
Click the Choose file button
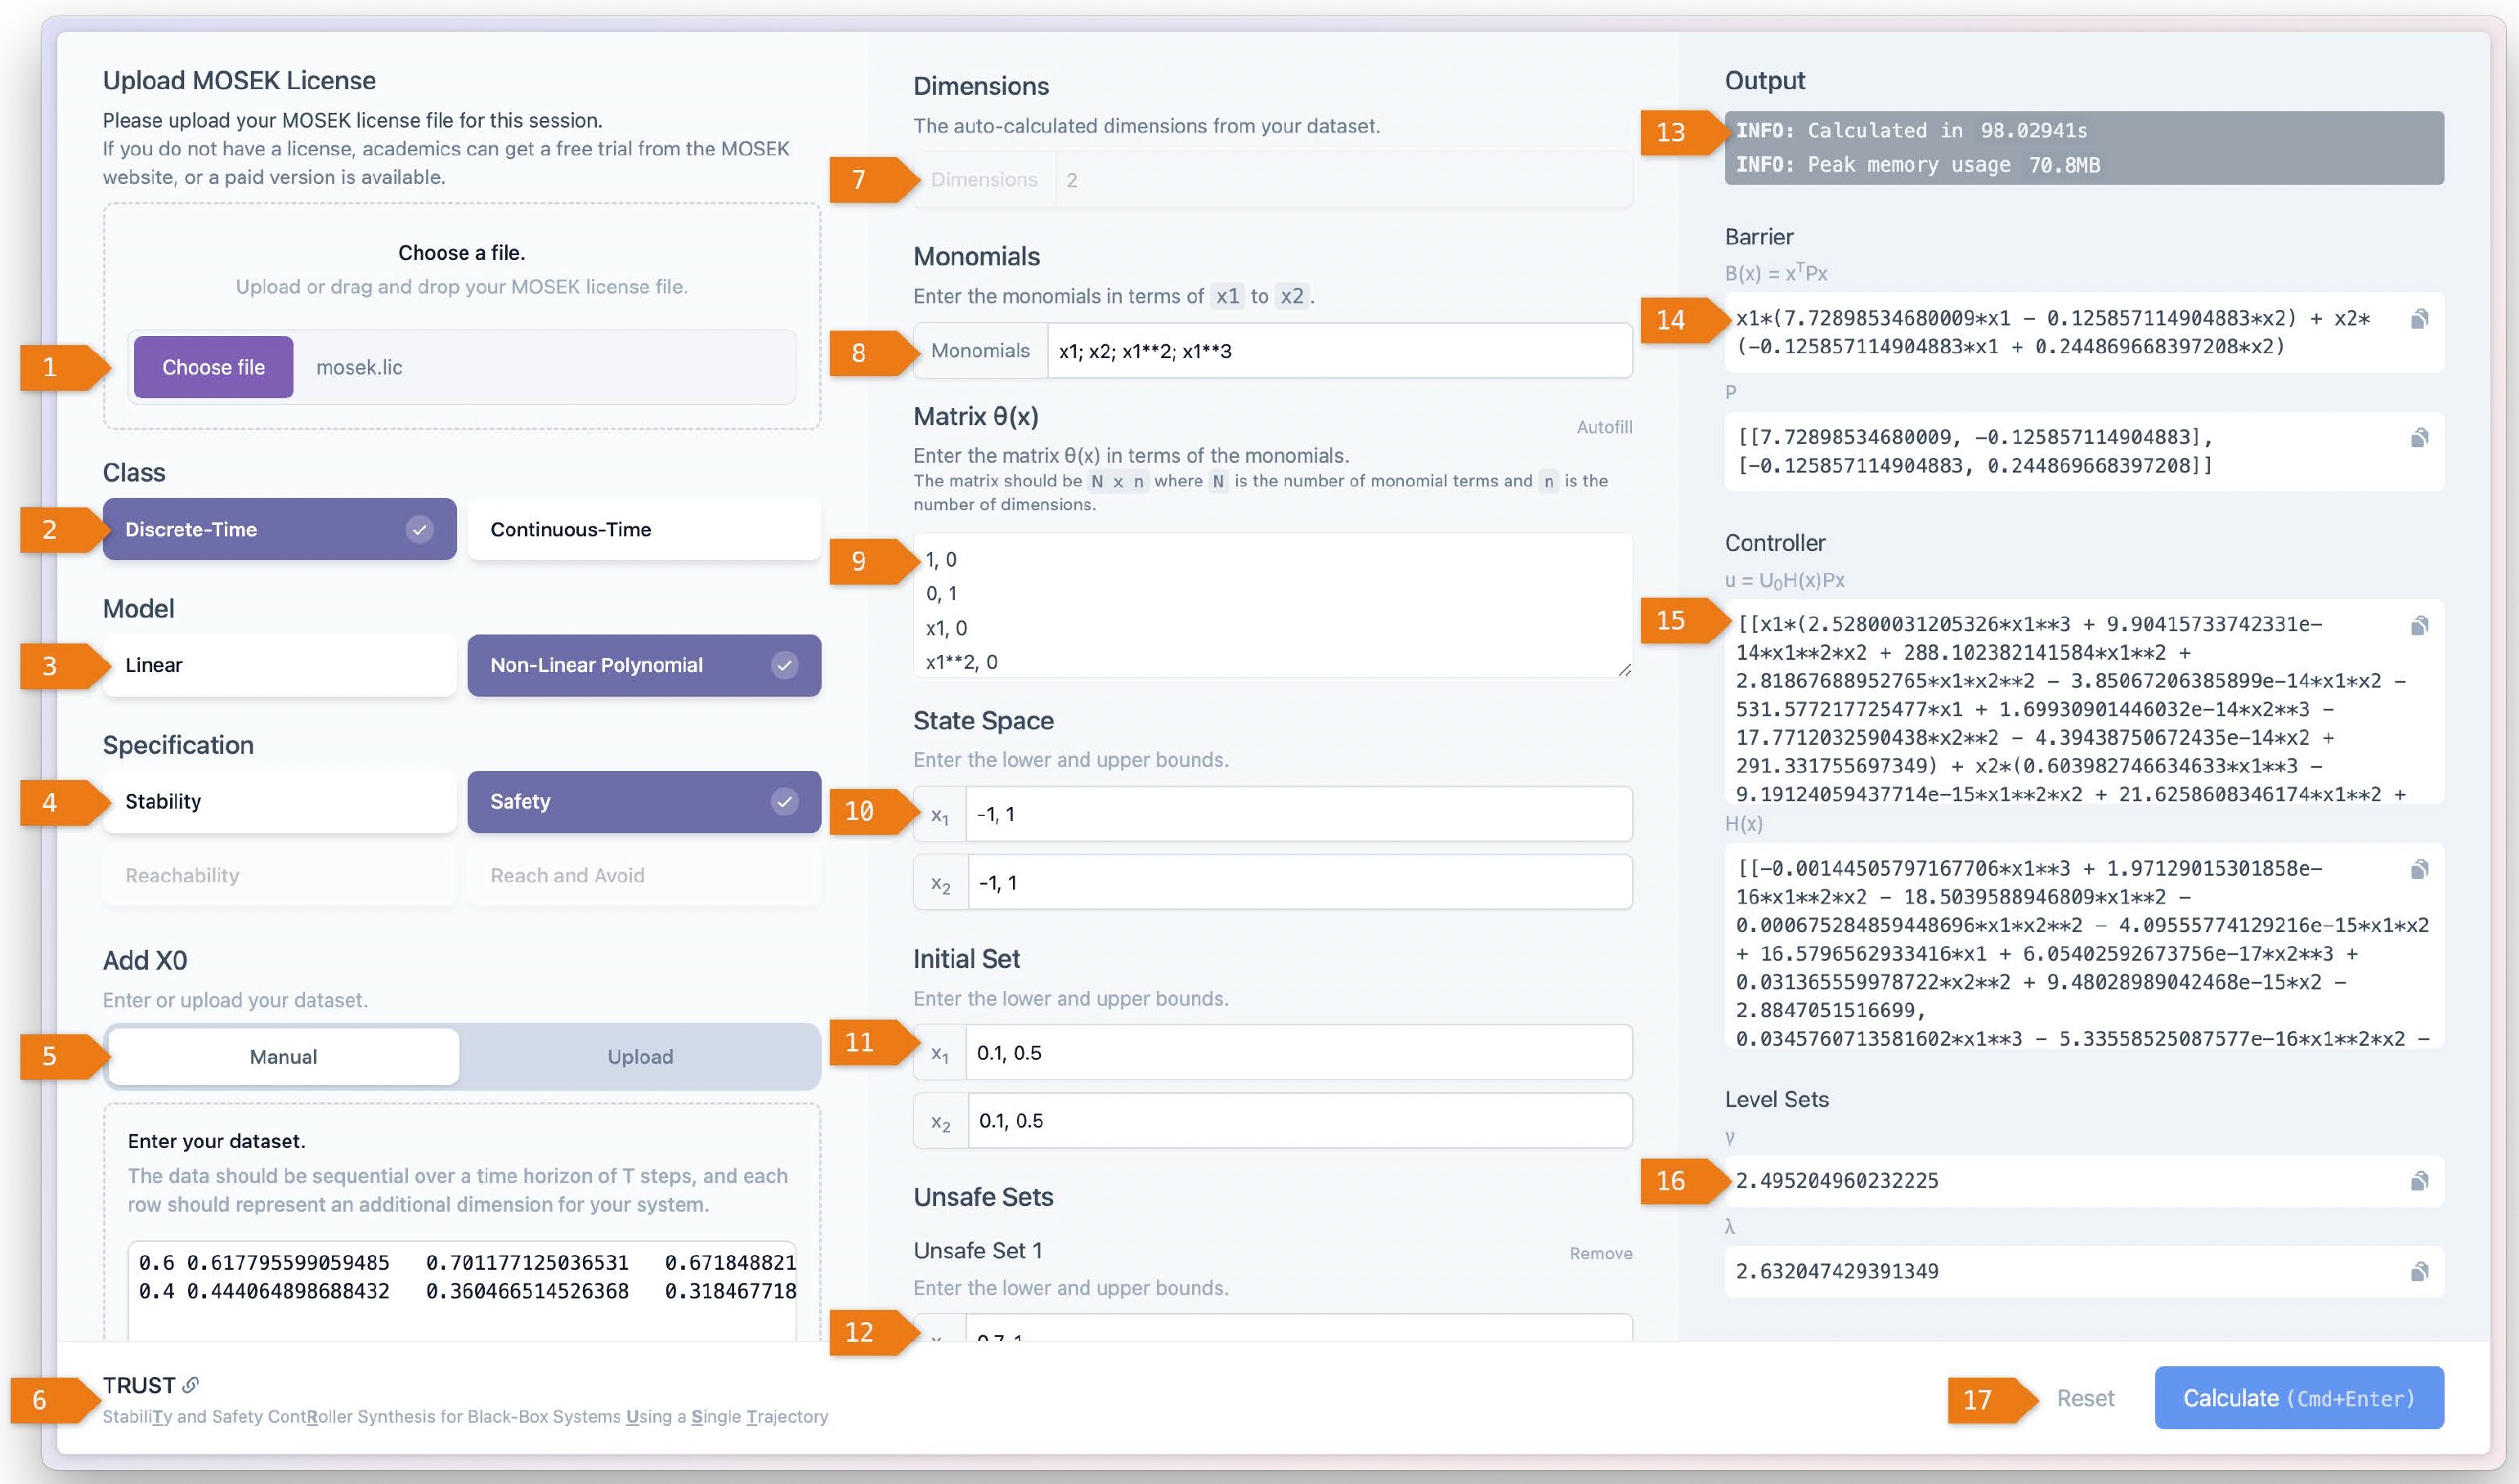click(x=213, y=367)
